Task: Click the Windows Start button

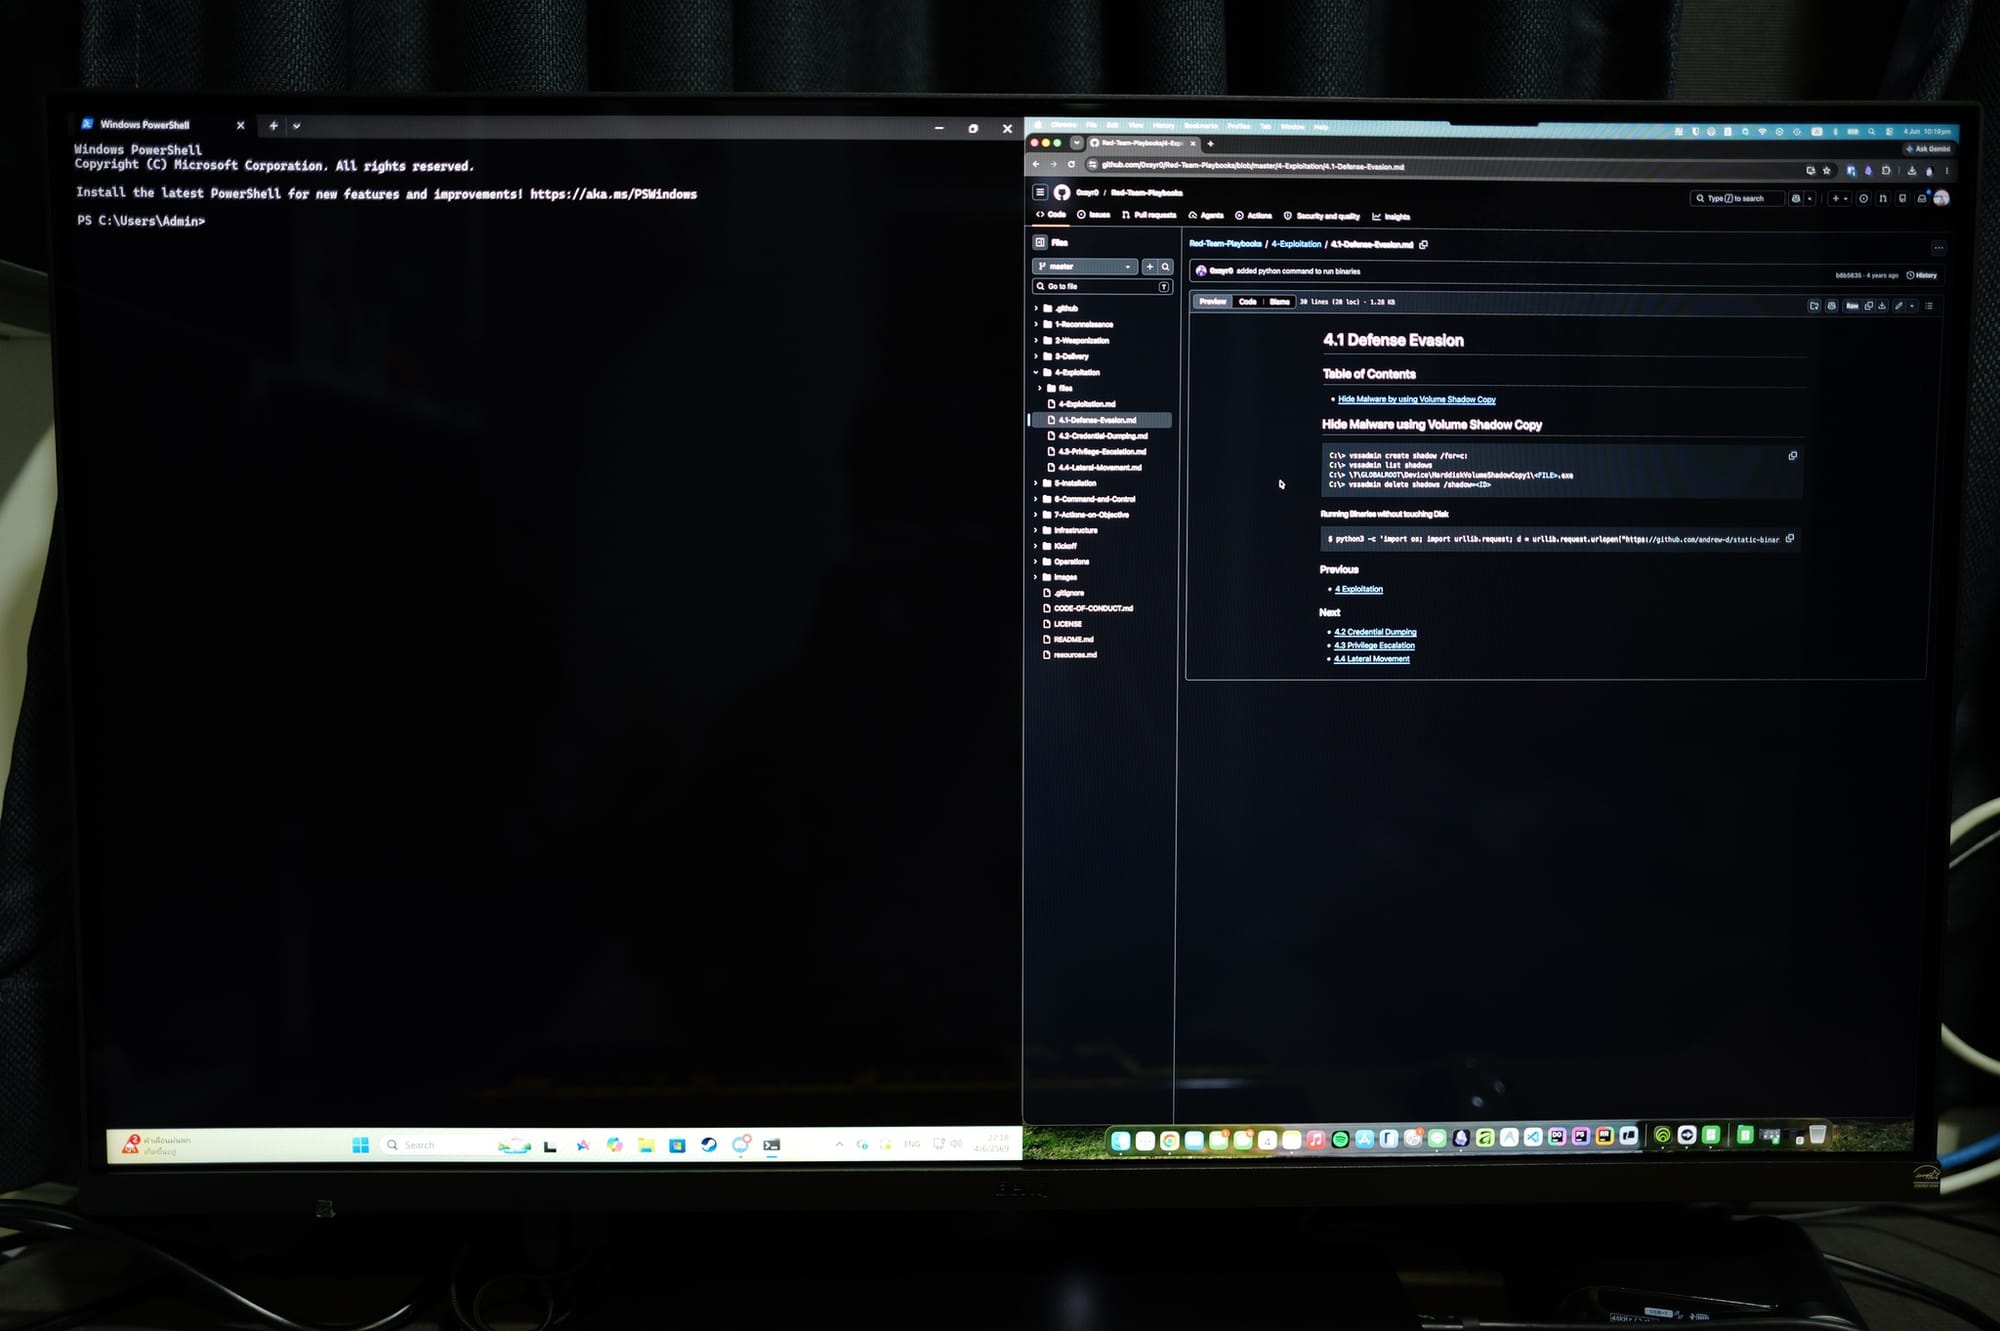Action: click(x=361, y=1145)
